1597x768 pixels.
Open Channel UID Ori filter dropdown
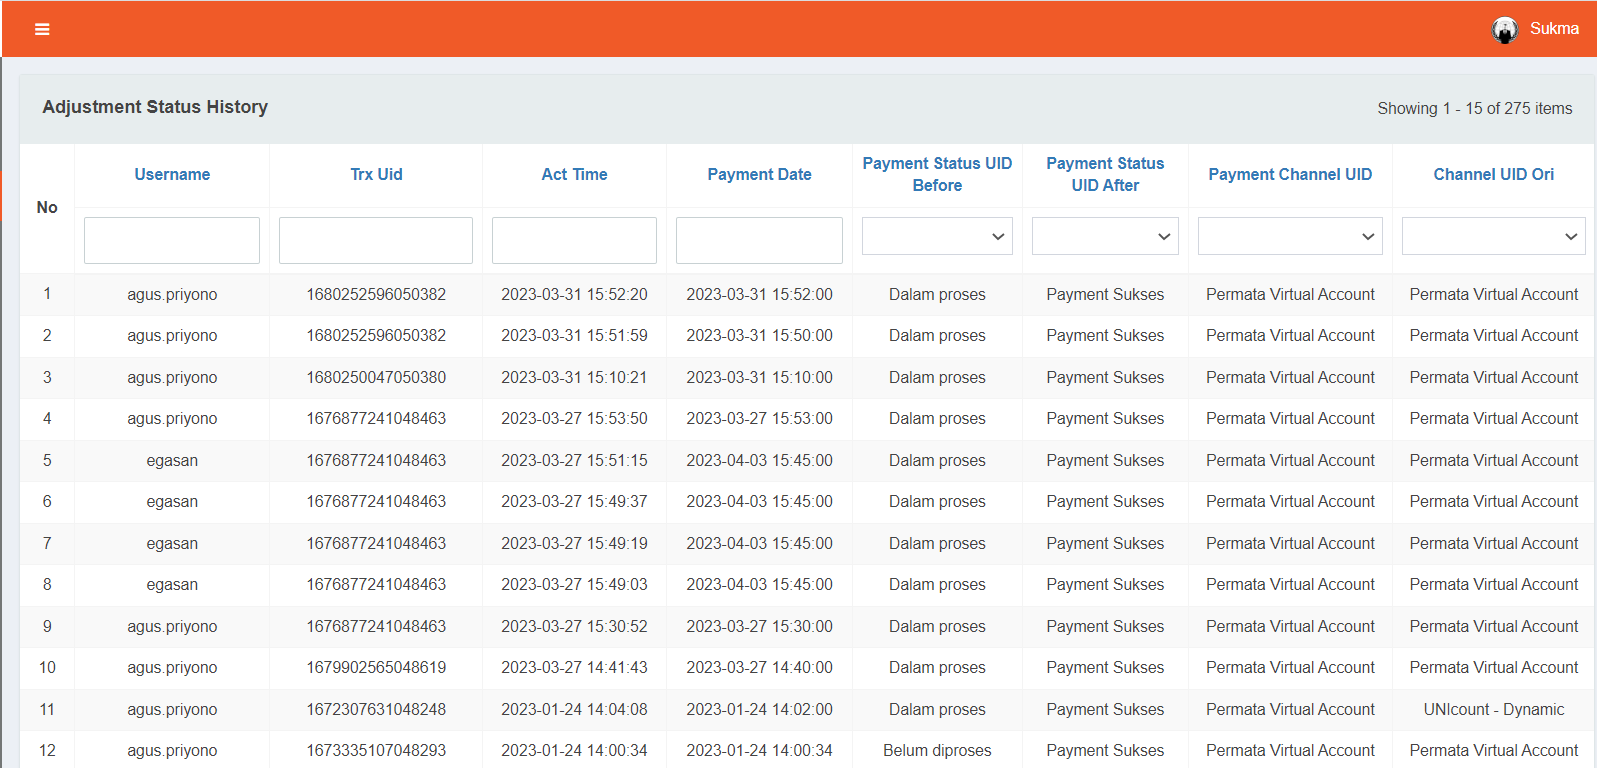[x=1493, y=237]
